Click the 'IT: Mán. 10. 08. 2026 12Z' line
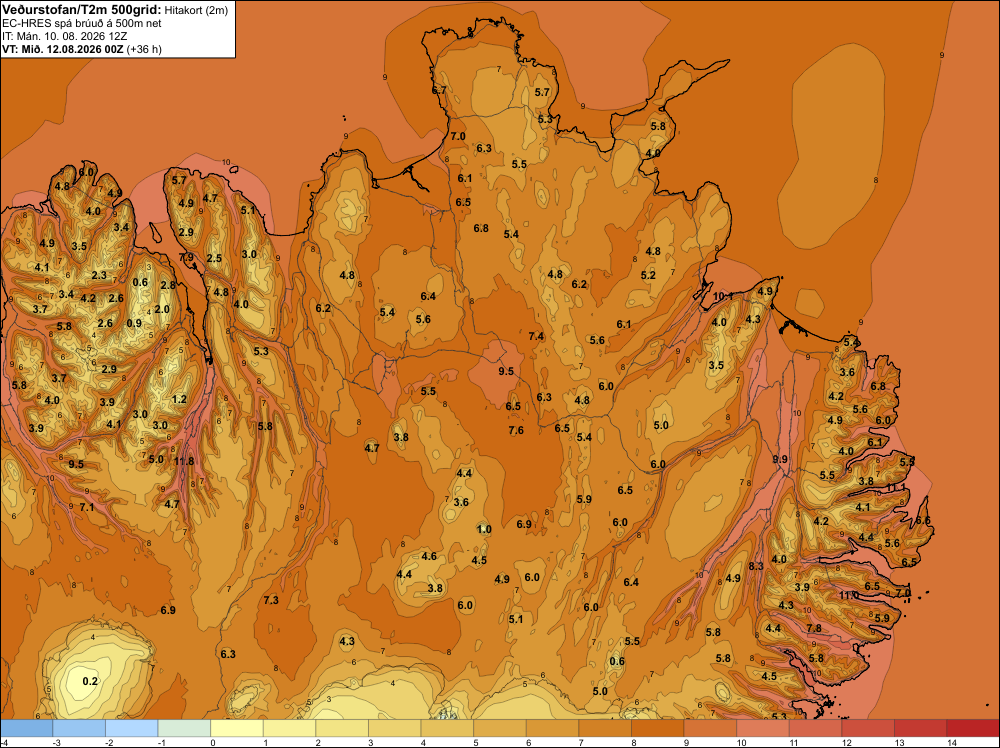The width and height of the screenshot is (1000, 748). pyautogui.click(x=65, y=36)
